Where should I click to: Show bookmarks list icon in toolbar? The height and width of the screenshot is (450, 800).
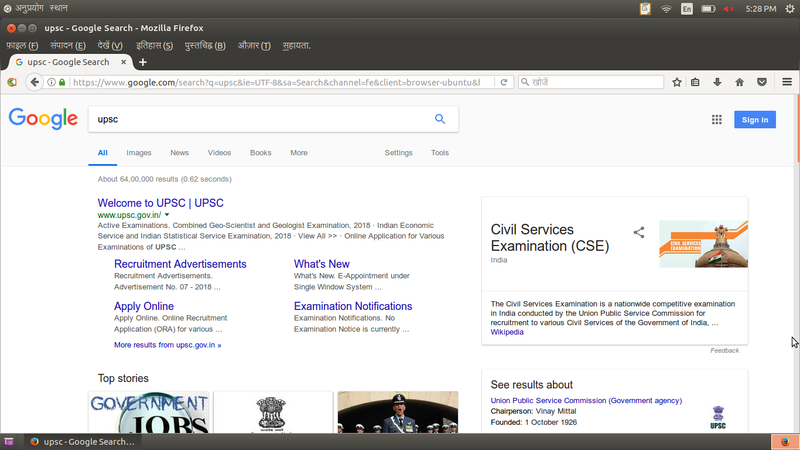tap(695, 82)
